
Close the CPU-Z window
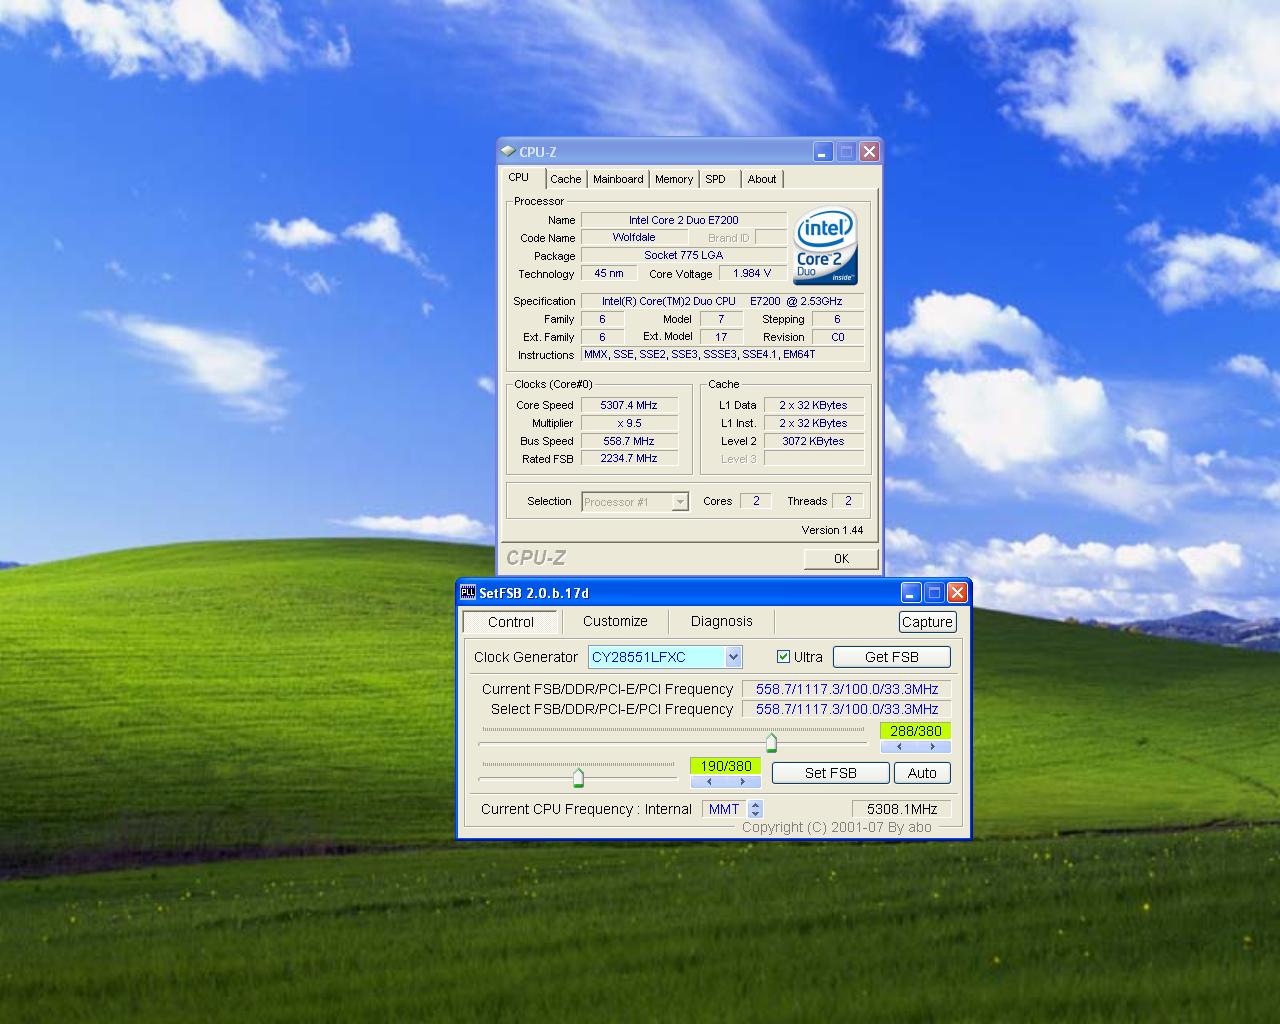tap(869, 152)
